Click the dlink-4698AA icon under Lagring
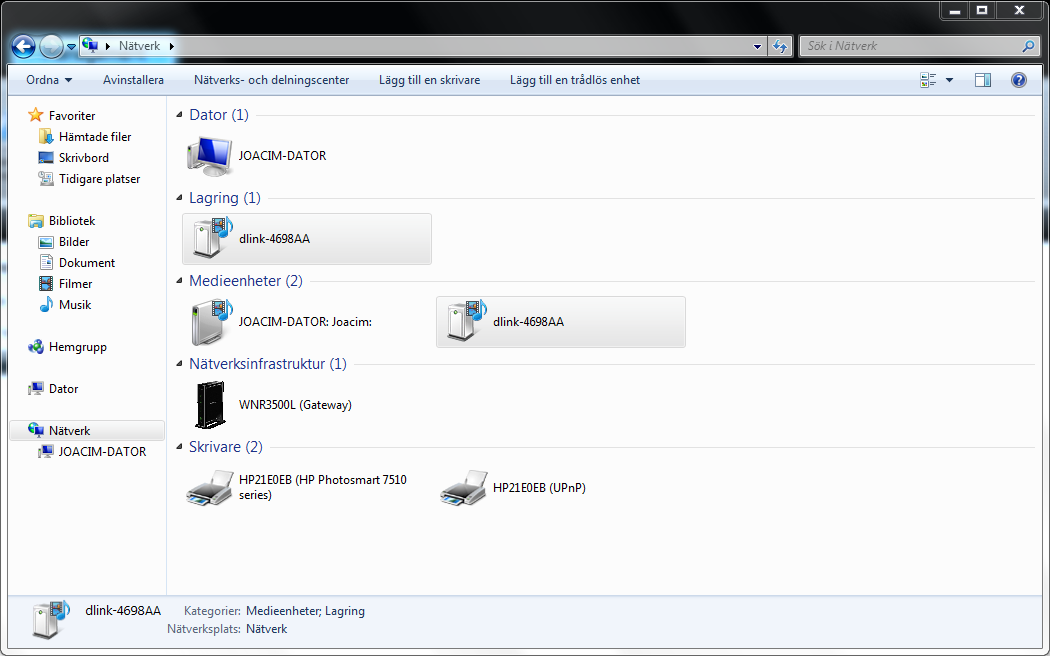Screen dimensions: 1050x656 pyautogui.click(x=212, y=238)
